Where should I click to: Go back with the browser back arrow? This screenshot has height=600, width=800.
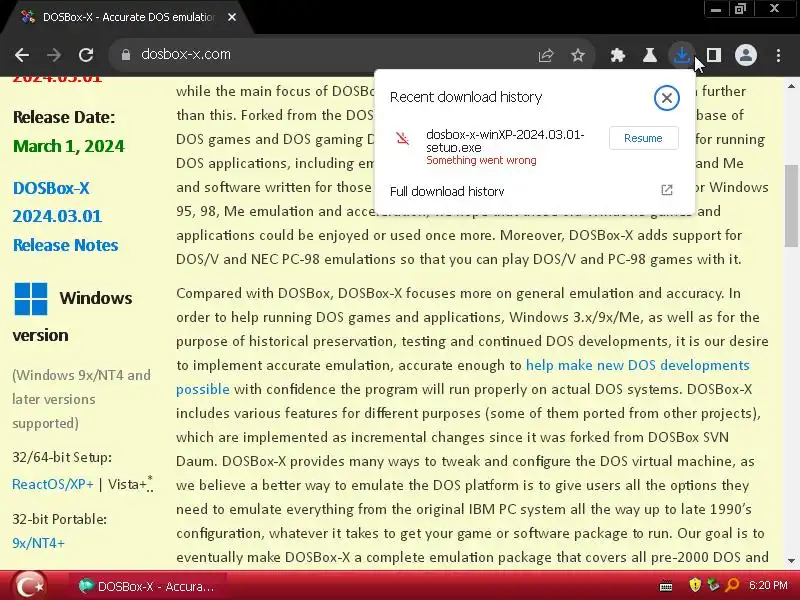(x=22, y=55)
